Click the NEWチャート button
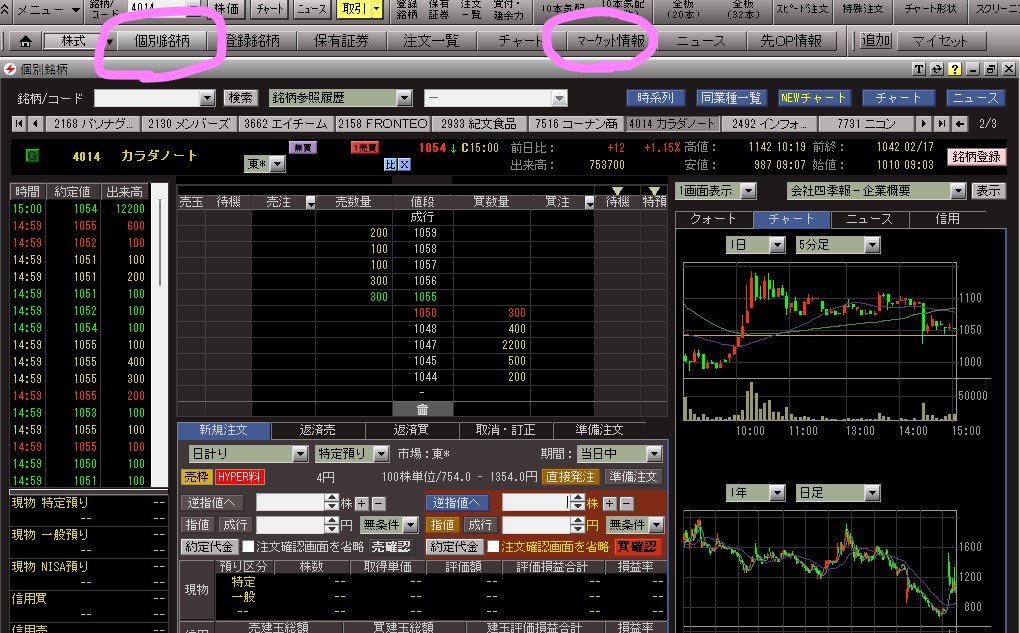The width and height of the screenshot is (1020, 633). pyautogui.click(x=813, y=98)
